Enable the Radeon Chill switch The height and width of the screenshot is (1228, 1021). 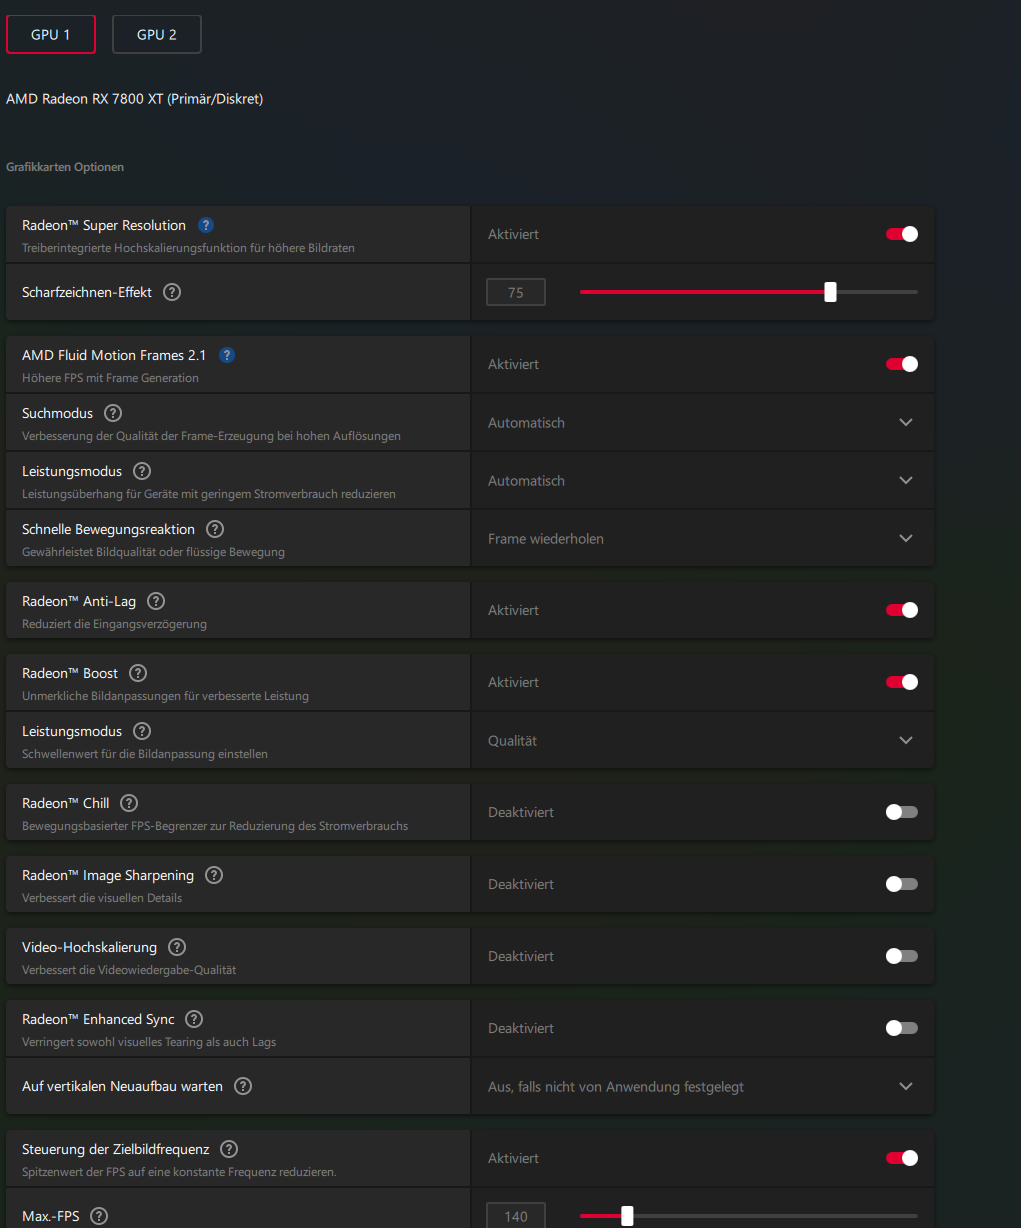coord(901,812)
